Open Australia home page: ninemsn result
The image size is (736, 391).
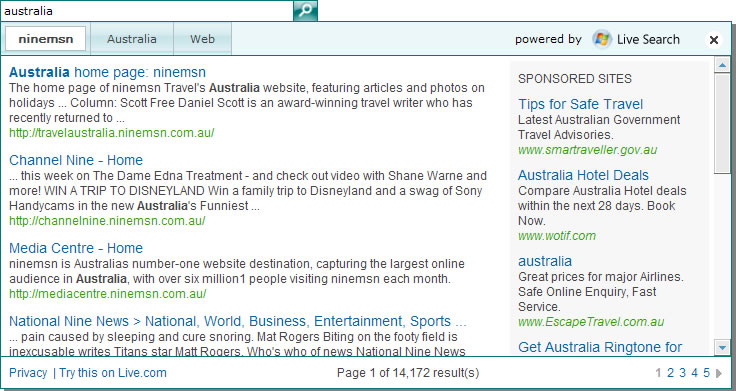(x=107, y=72)
